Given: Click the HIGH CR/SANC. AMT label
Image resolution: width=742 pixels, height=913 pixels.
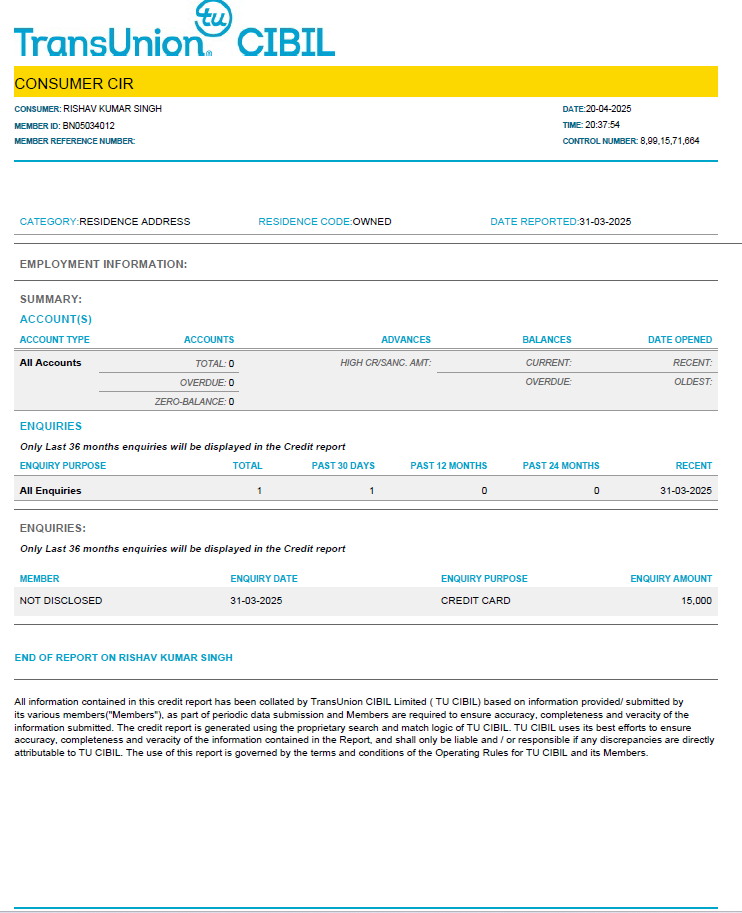Looking at the screenshot, I should (386, 363).
